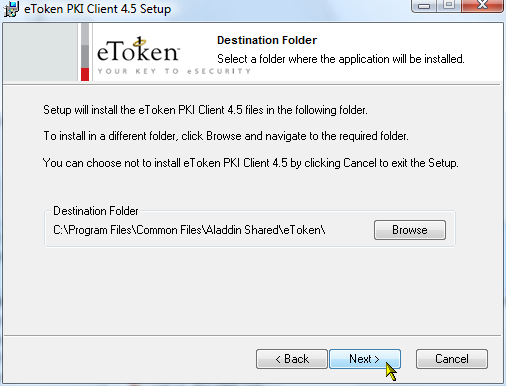Minimize the eToken setup window
The width and height of the screenshot is (506, 386).
[424, 6]
